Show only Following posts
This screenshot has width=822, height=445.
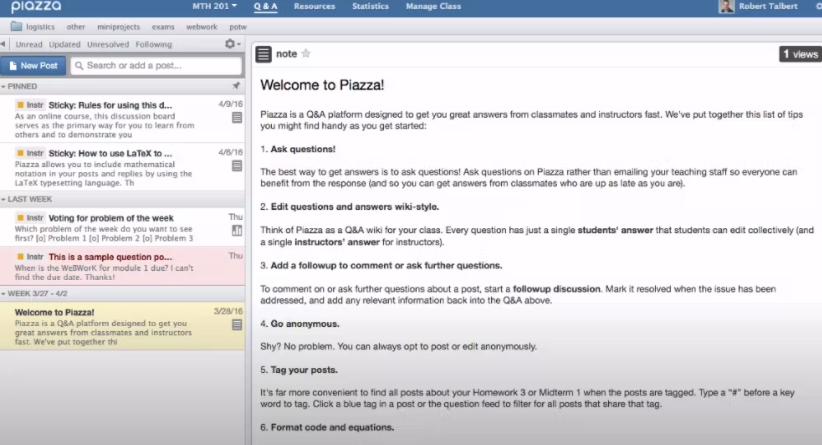point(154,45)
